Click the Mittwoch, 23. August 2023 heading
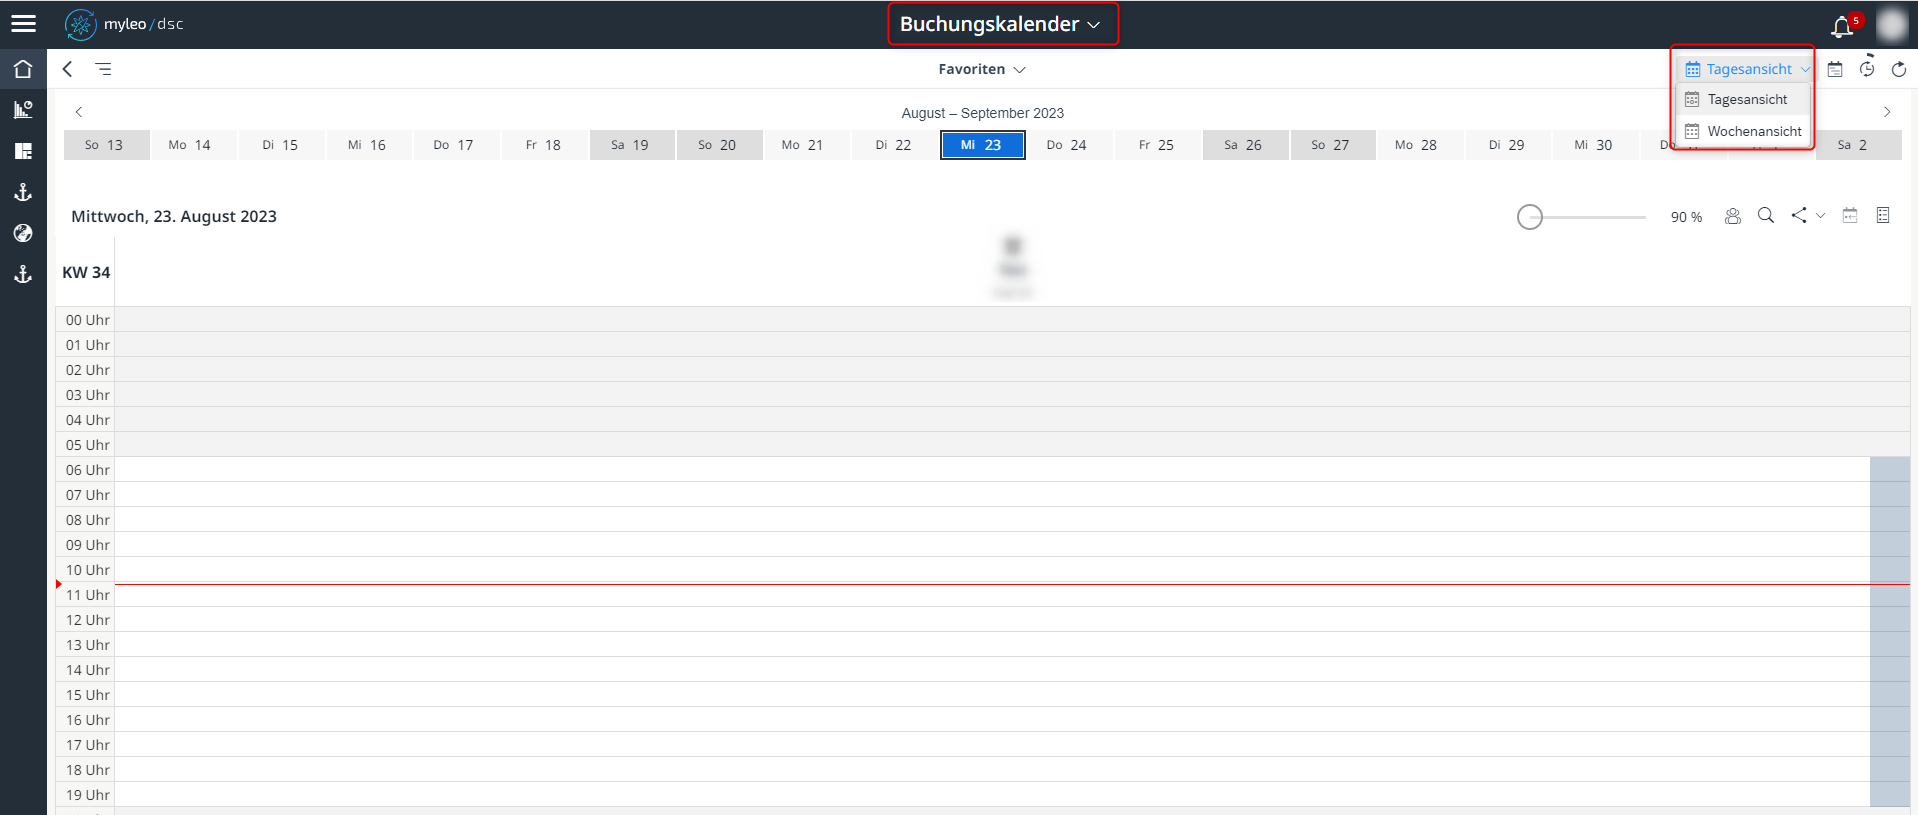The width and height of the screenshot is (1918, 815). [x=174, y=216]
